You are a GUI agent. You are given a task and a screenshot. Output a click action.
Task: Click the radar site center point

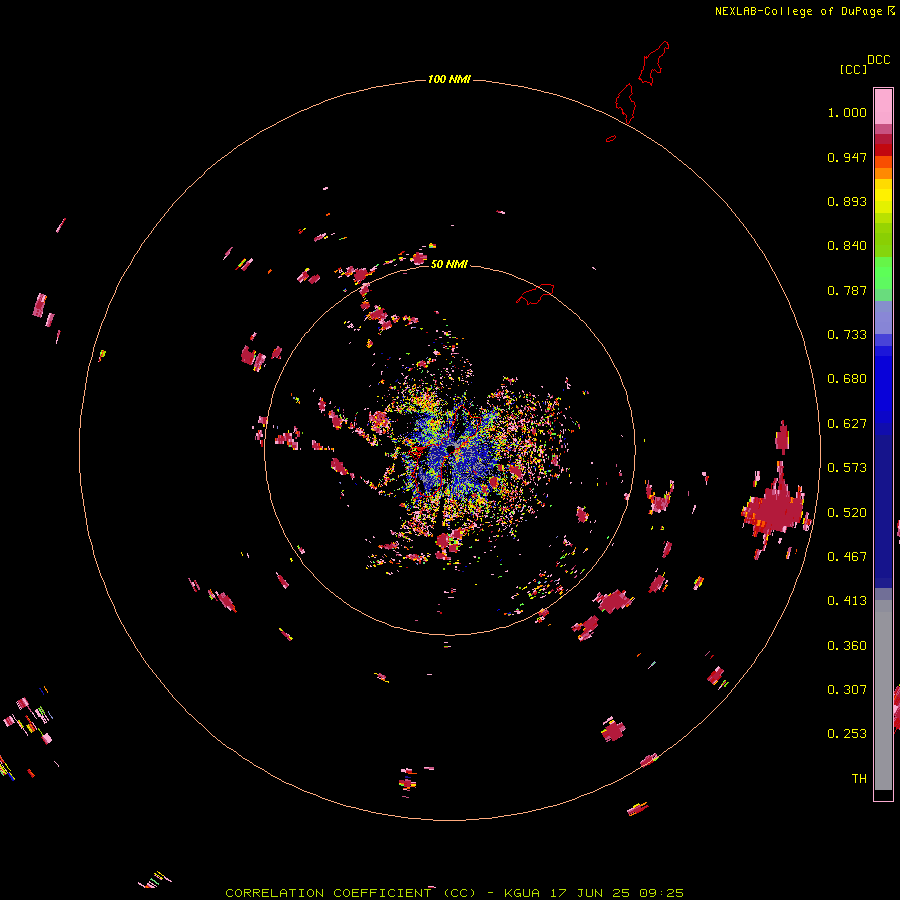click(451, 449)
